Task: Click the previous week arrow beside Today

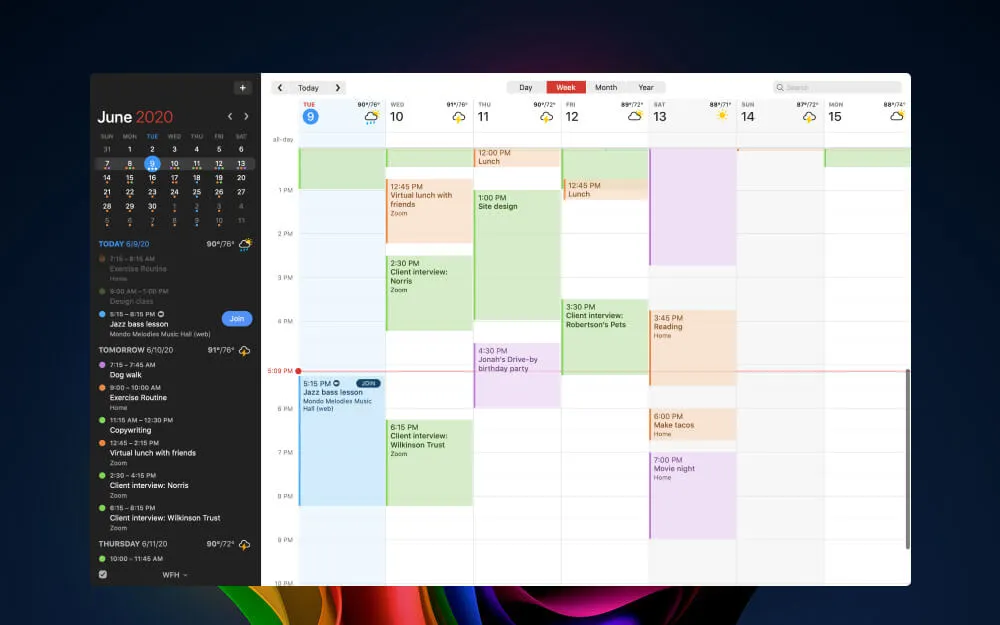Action: click(280, 88)
